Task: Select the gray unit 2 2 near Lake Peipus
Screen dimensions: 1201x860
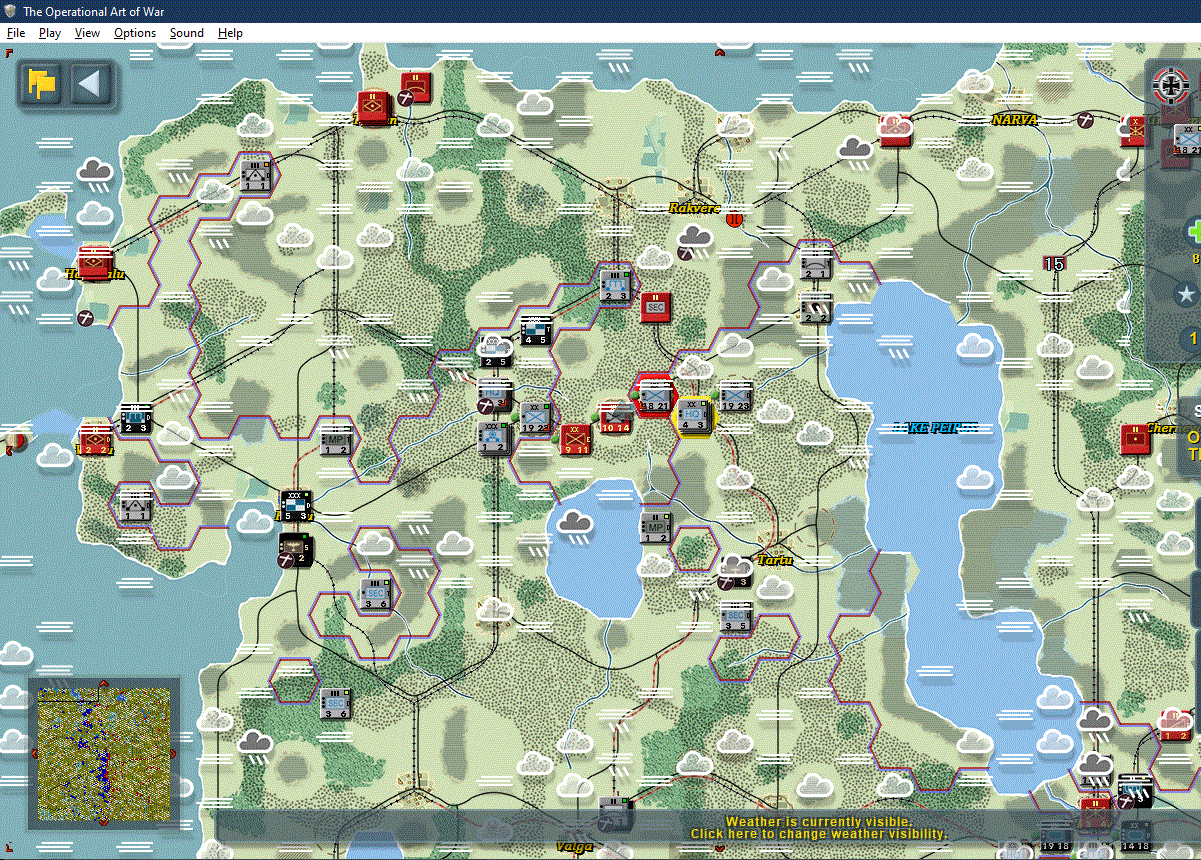Action: (815, 307)
